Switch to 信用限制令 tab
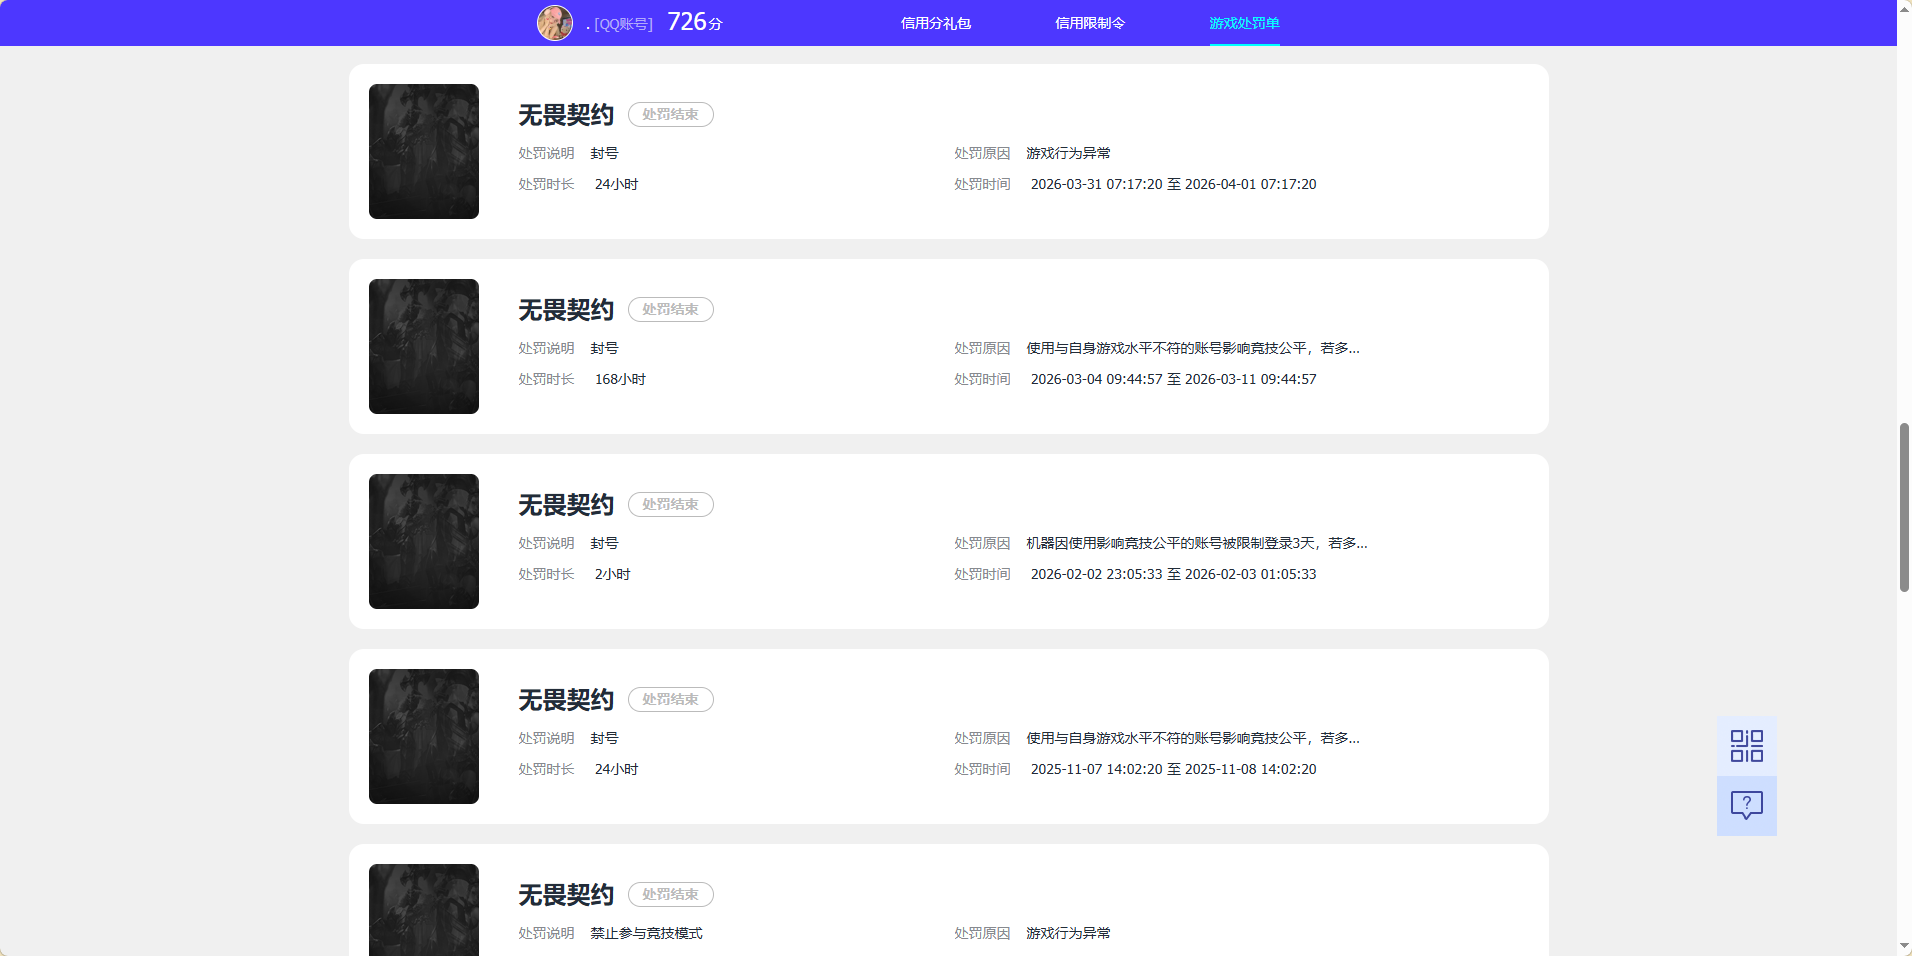Image resolution: width=1912 pixels, height=956 pixels. coord(1090,23)
